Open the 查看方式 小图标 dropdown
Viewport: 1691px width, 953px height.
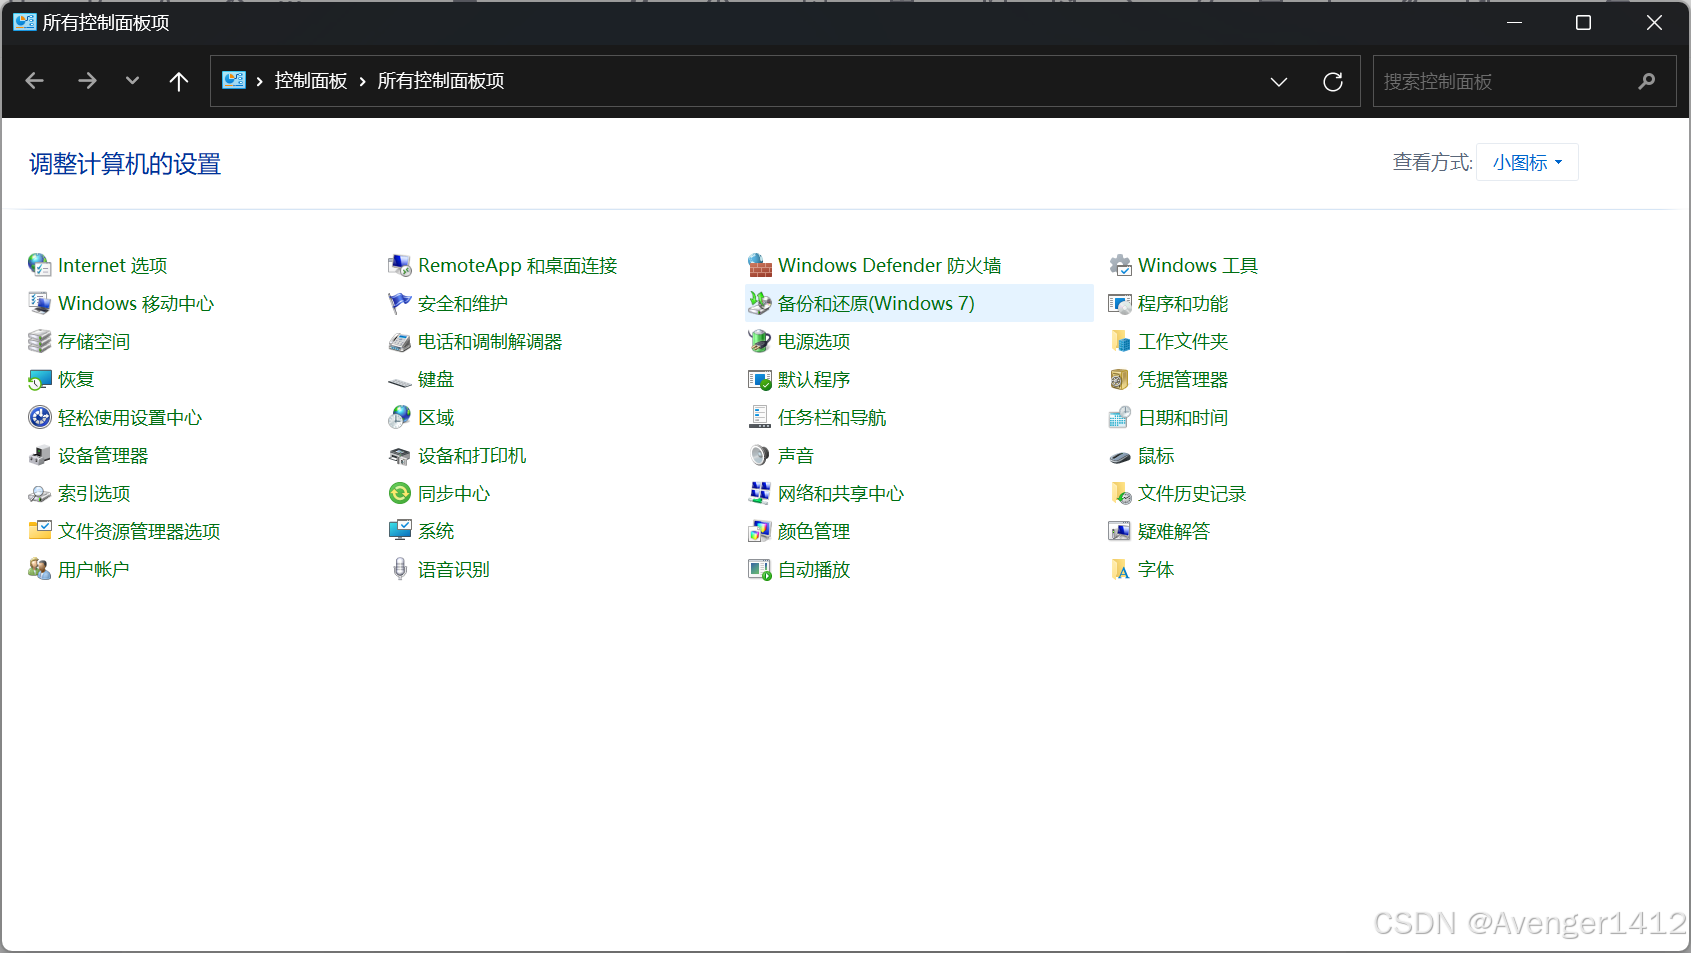click(x=1527, y=162)
